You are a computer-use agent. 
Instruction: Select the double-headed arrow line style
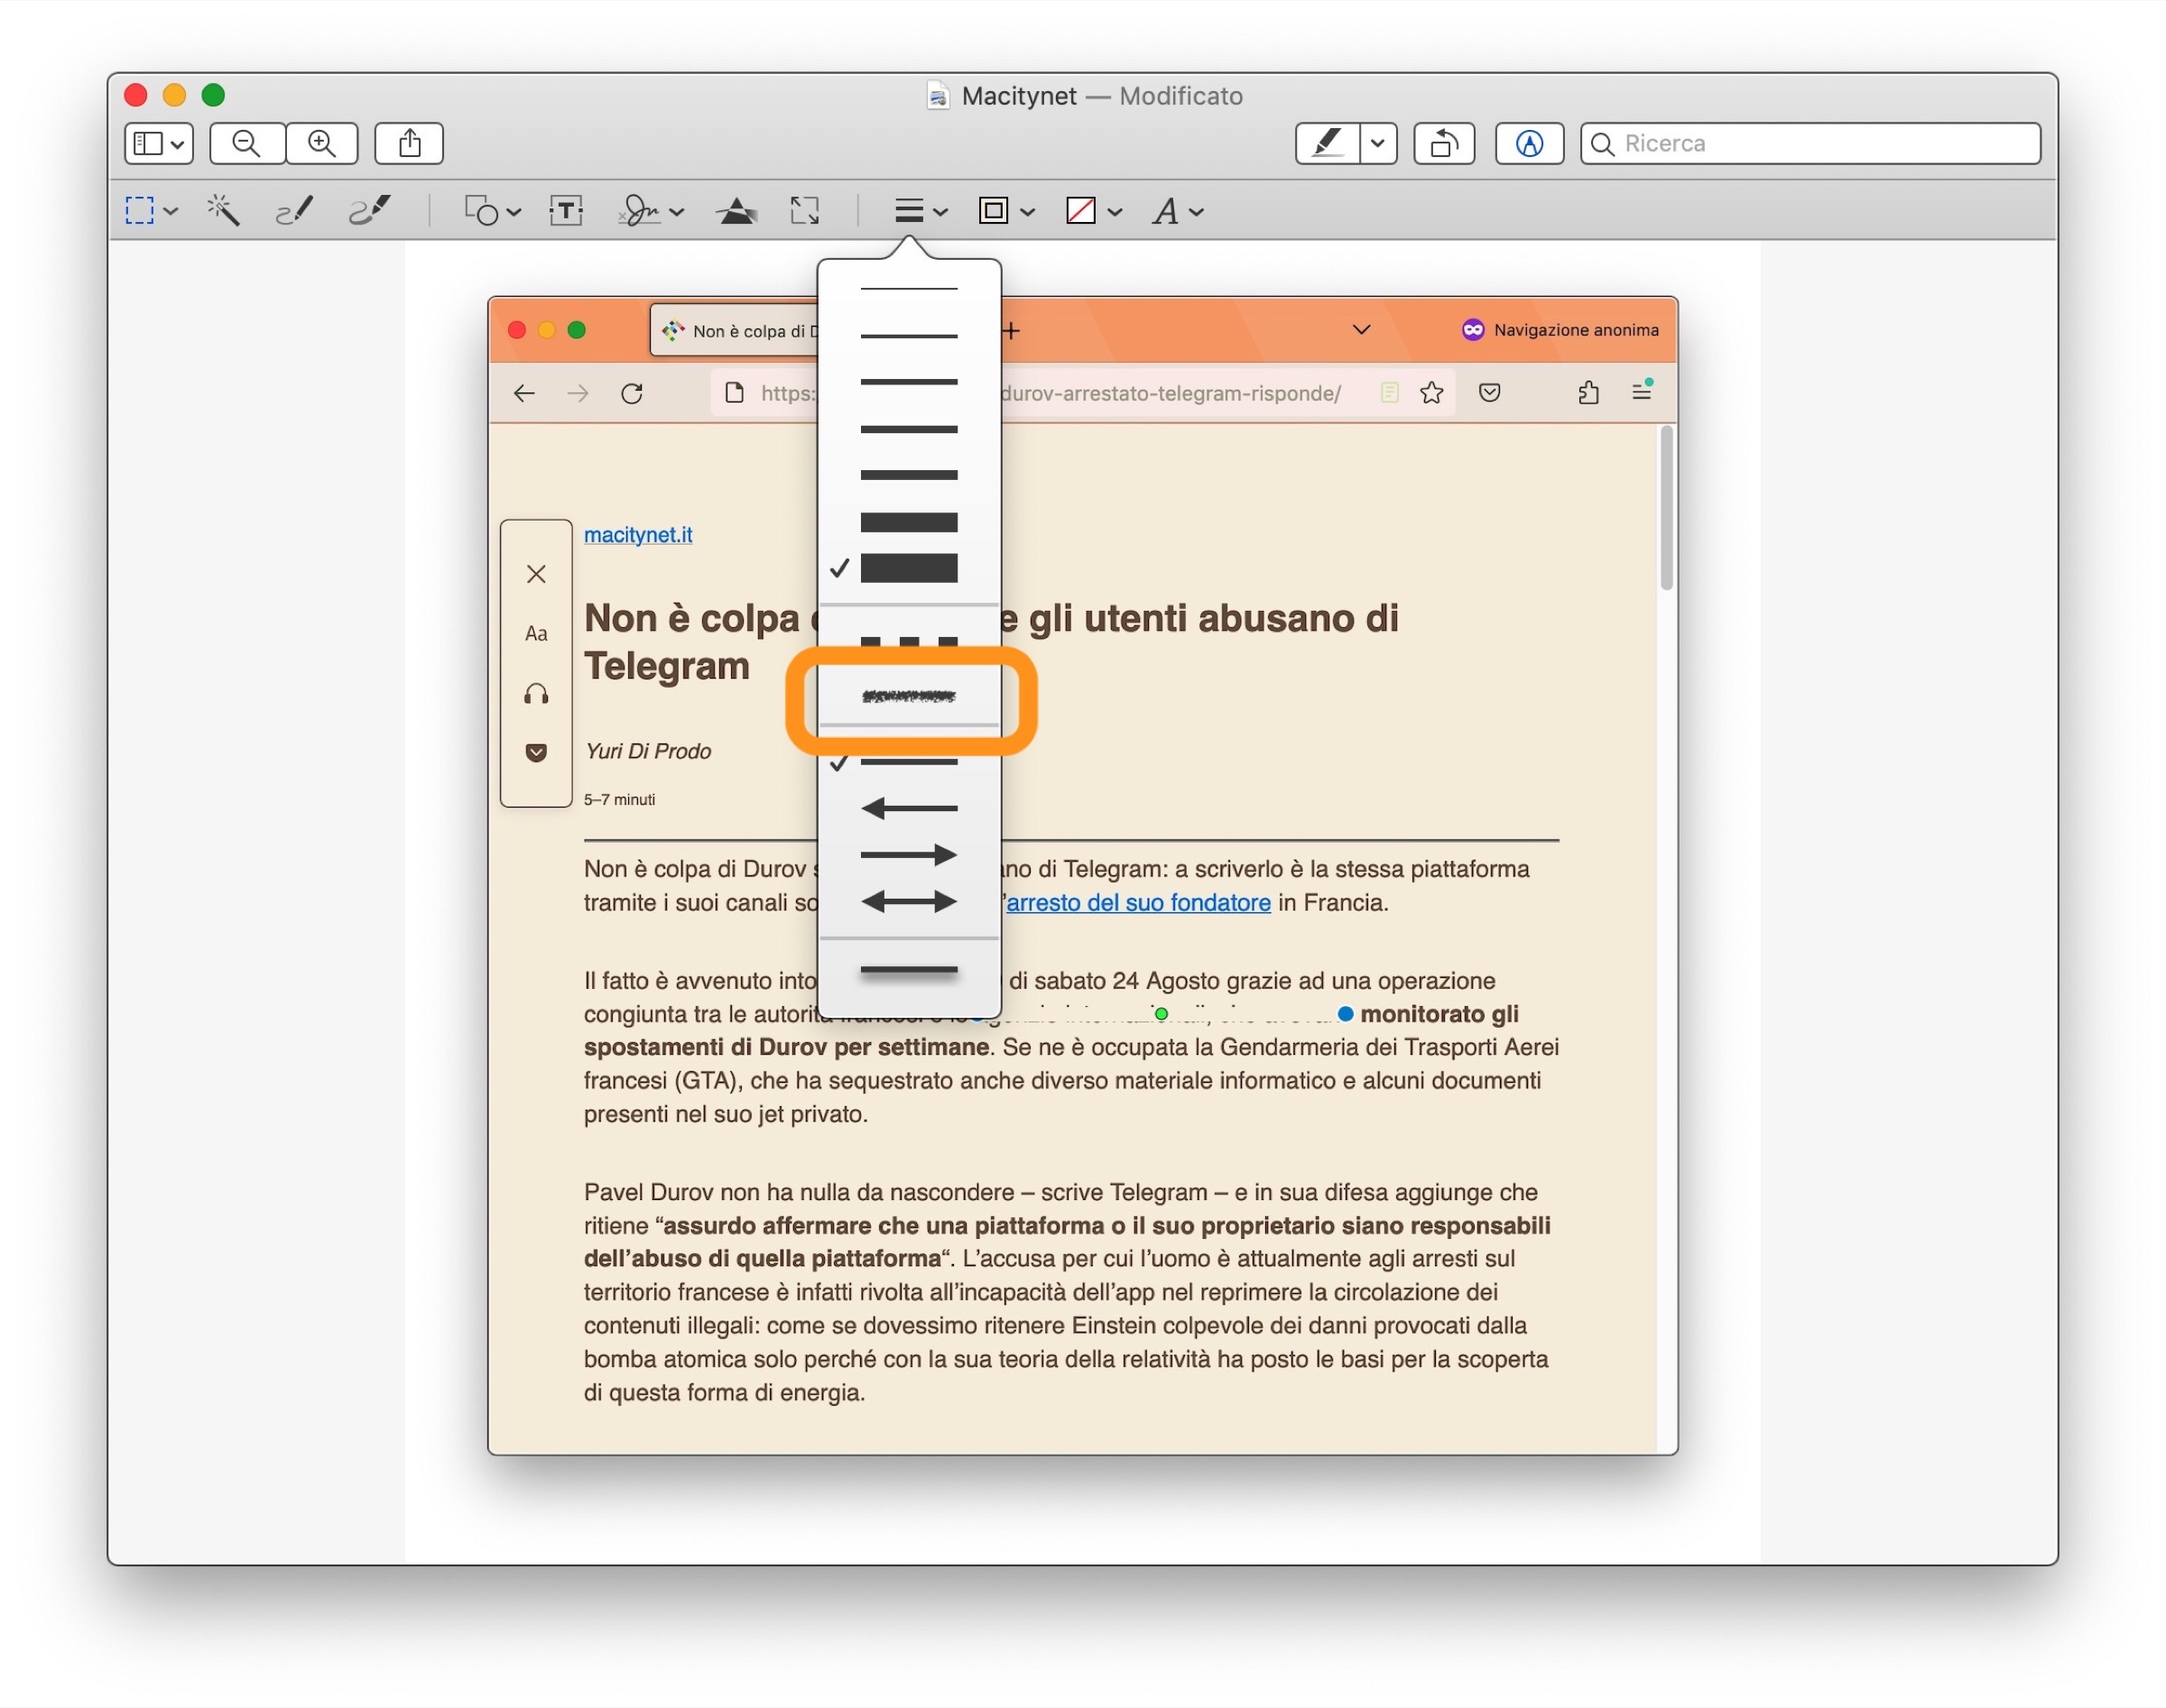point(908,902)
